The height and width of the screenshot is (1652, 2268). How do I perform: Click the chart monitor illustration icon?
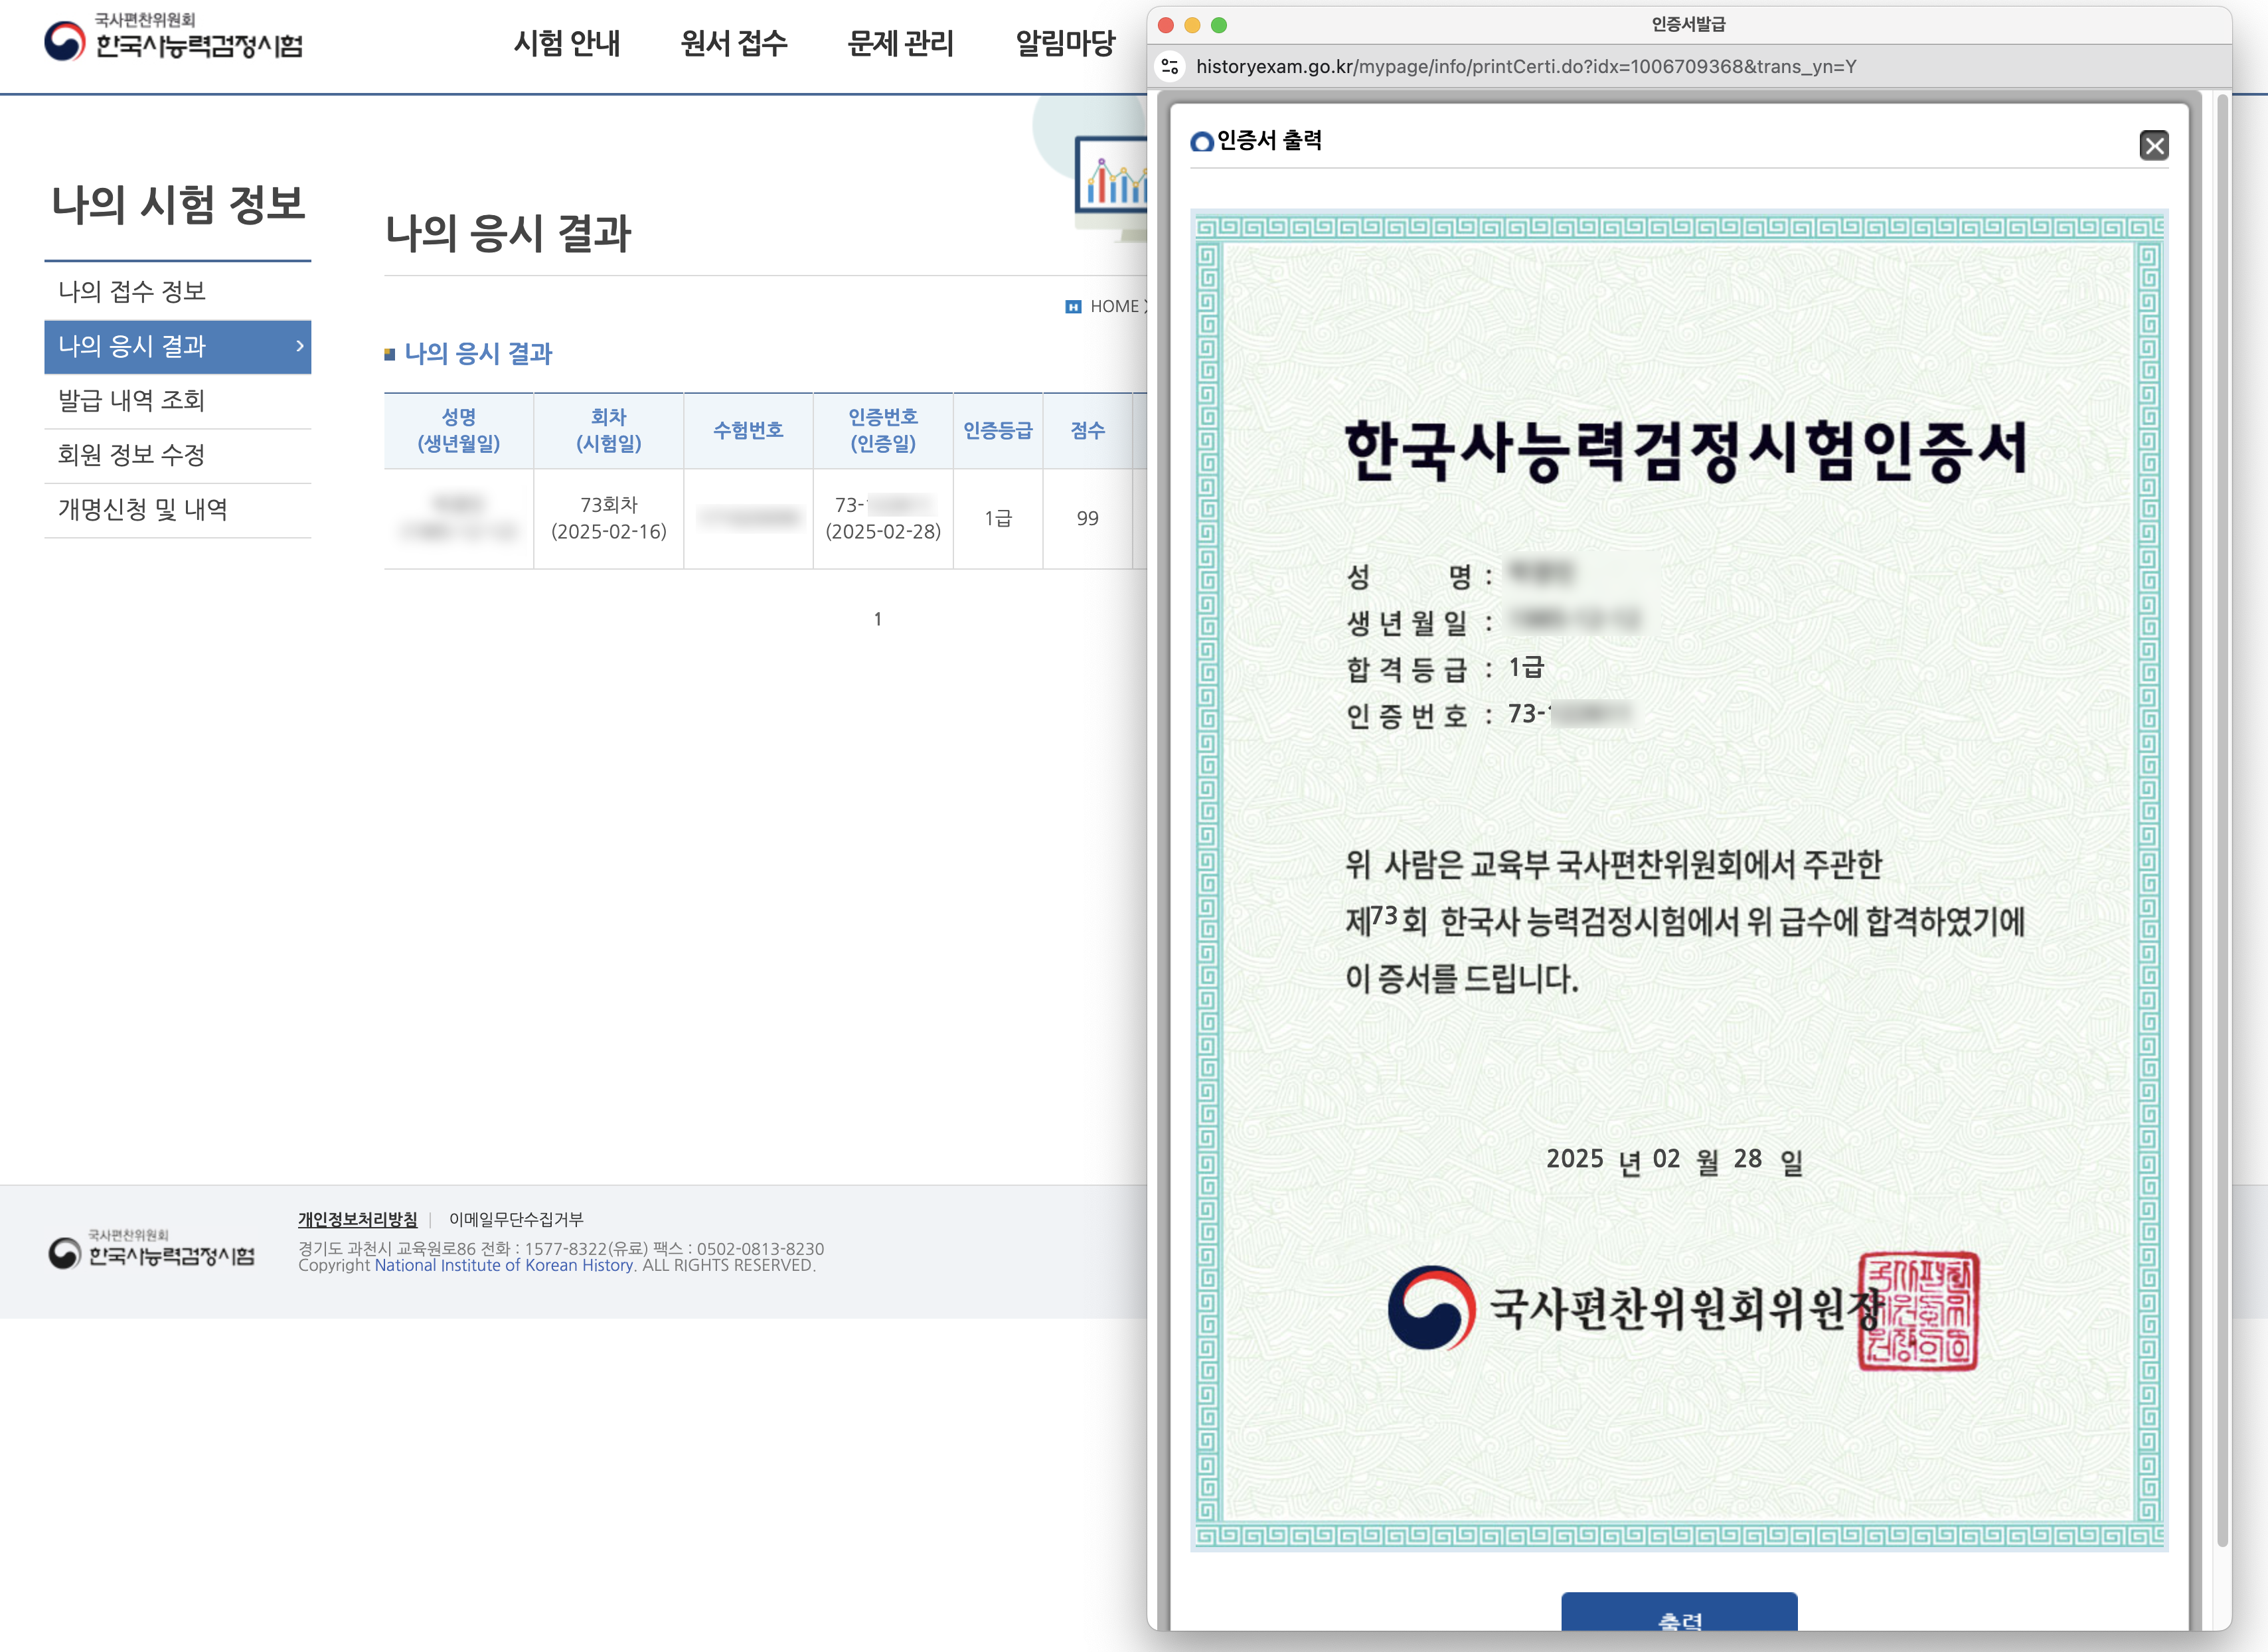click(x=1112, y=183)
